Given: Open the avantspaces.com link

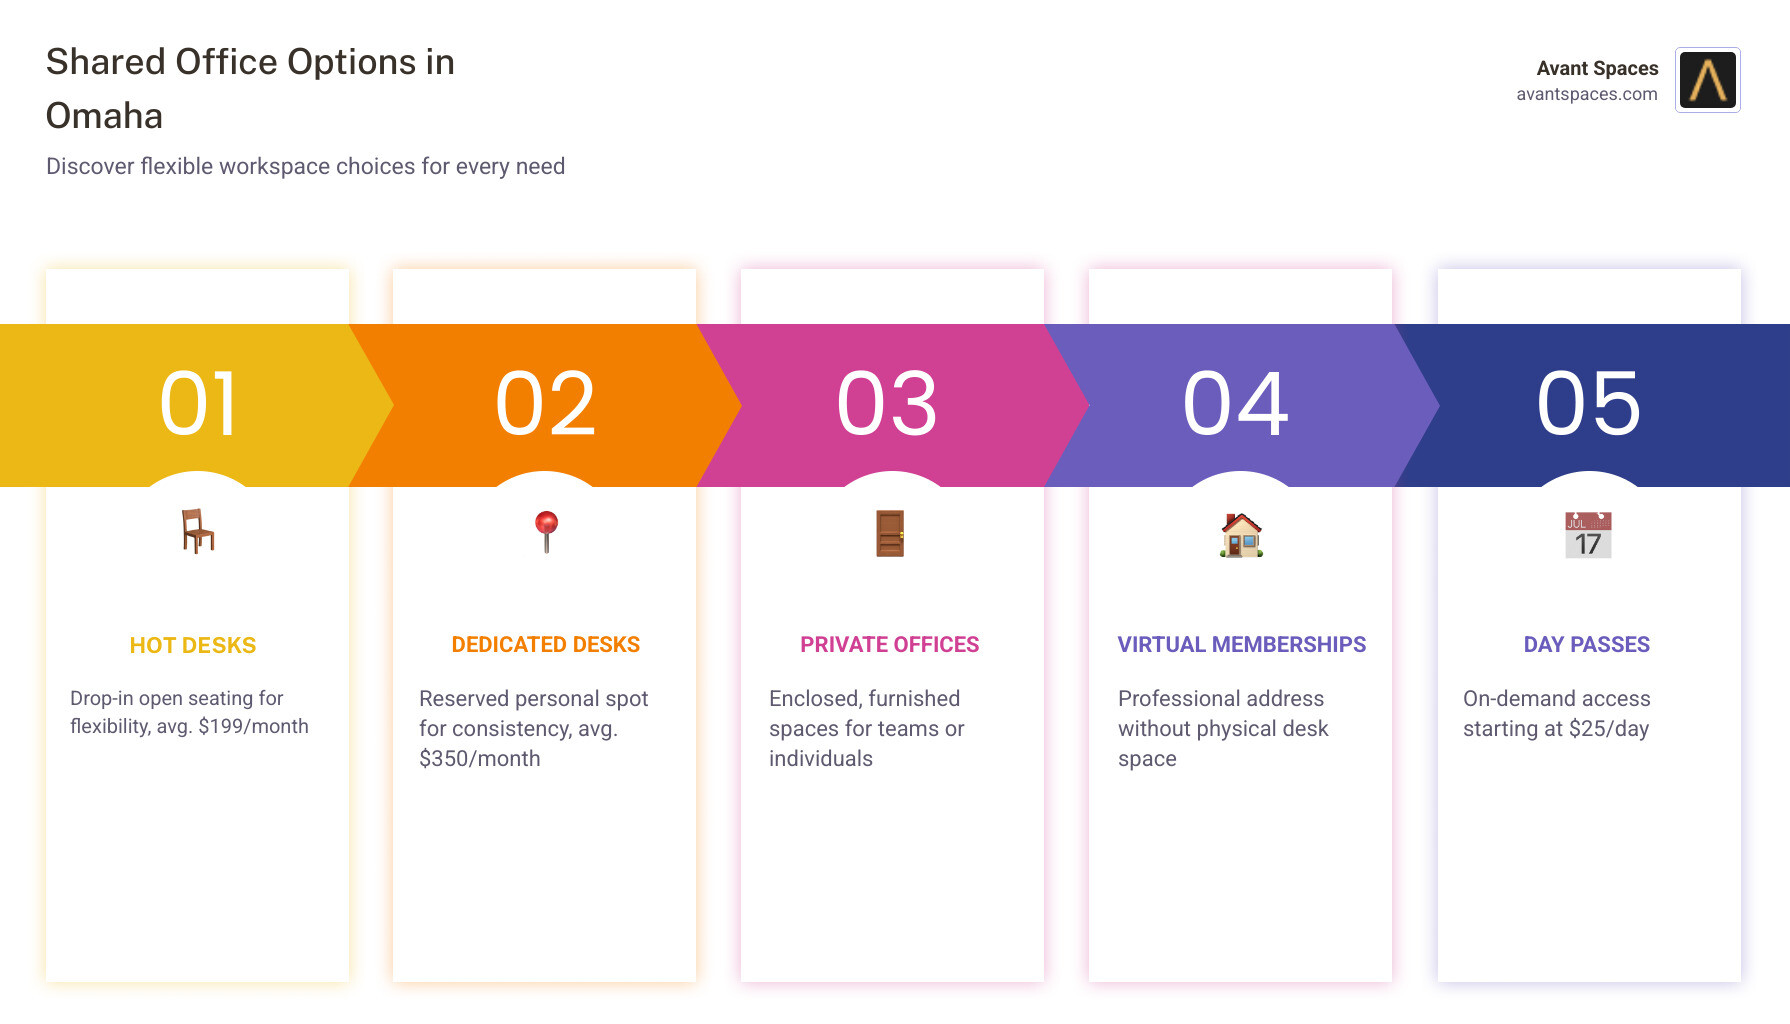Looking at the screenshot, I should [x=1587, y=94].
